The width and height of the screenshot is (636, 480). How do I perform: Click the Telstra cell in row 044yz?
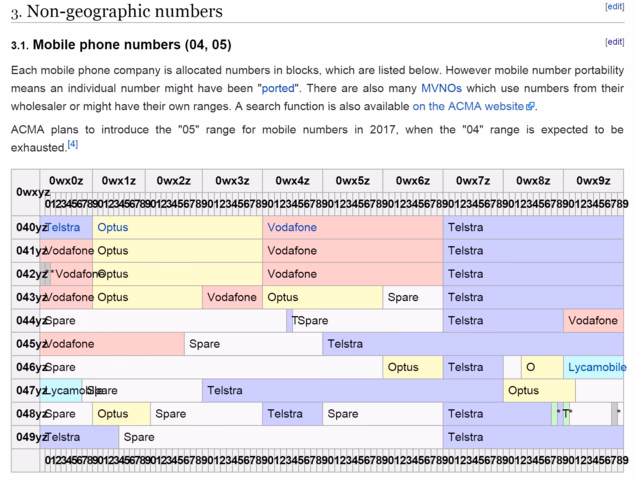click(503, 321)
